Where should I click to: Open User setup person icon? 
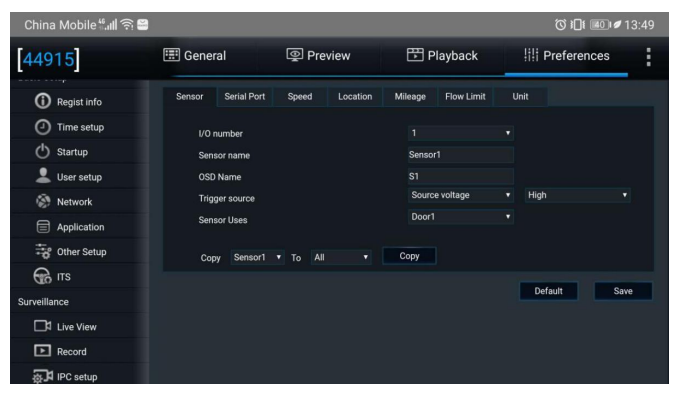click(x=43, y=176)
